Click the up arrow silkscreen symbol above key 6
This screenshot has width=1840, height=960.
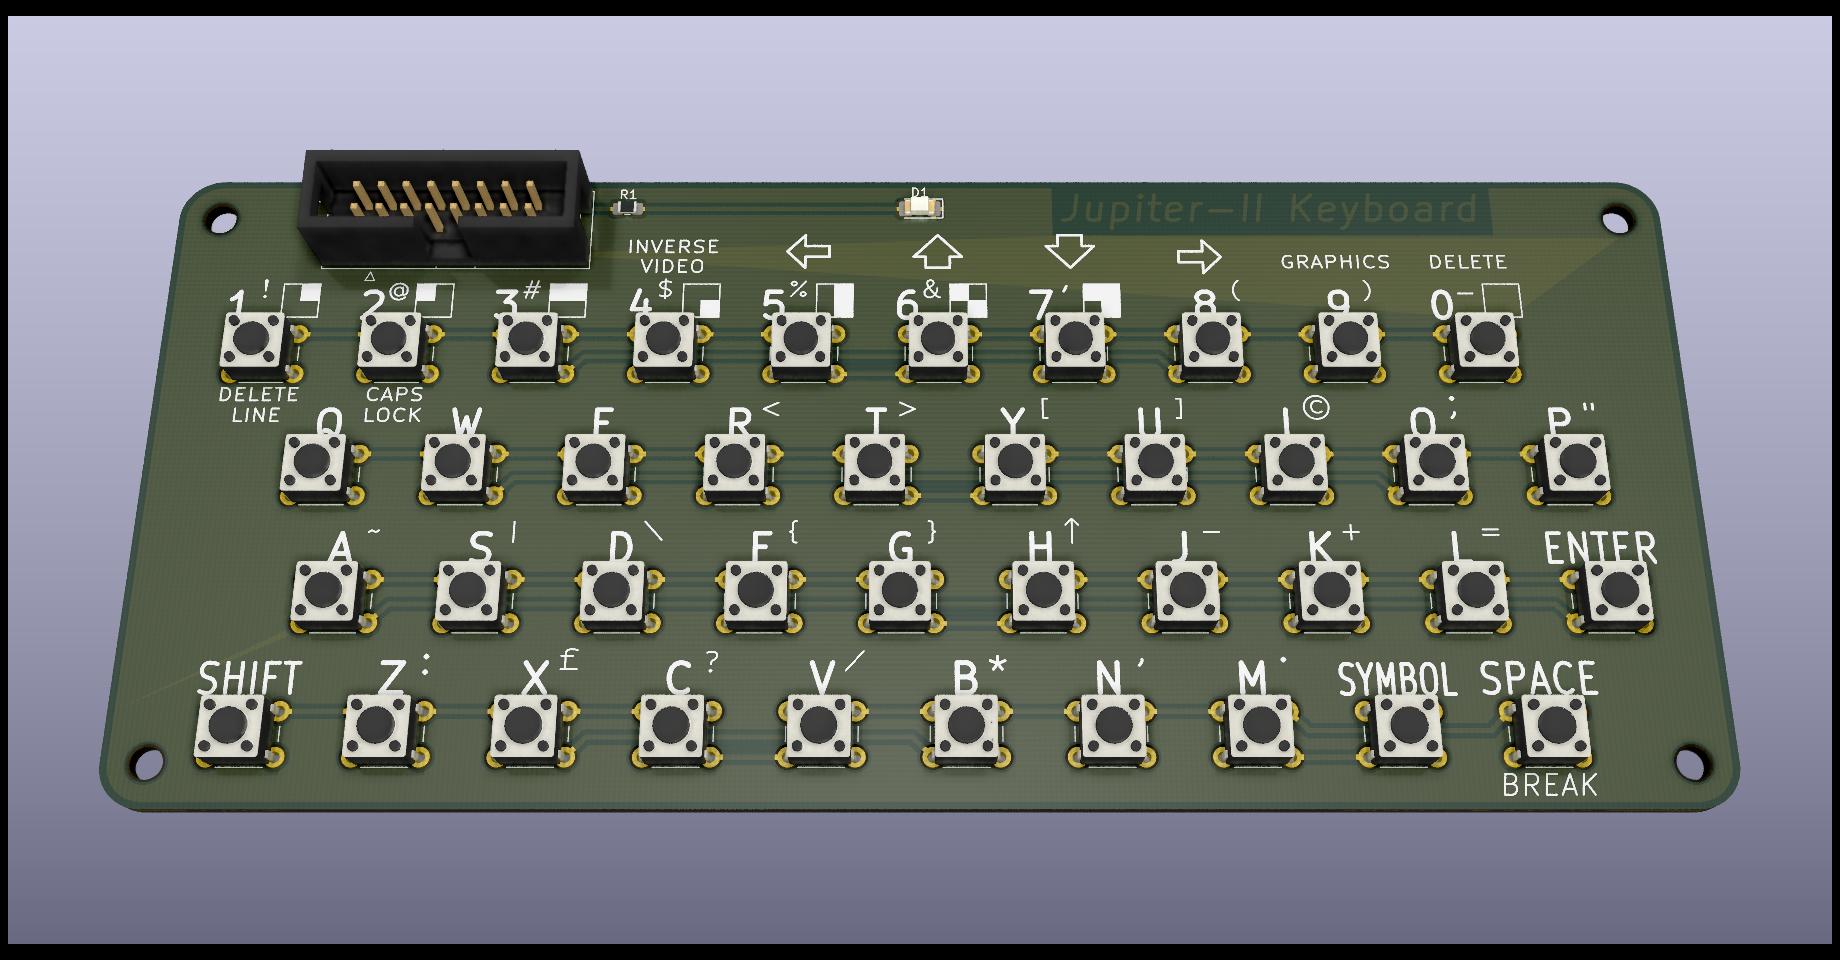click(938, 251)
